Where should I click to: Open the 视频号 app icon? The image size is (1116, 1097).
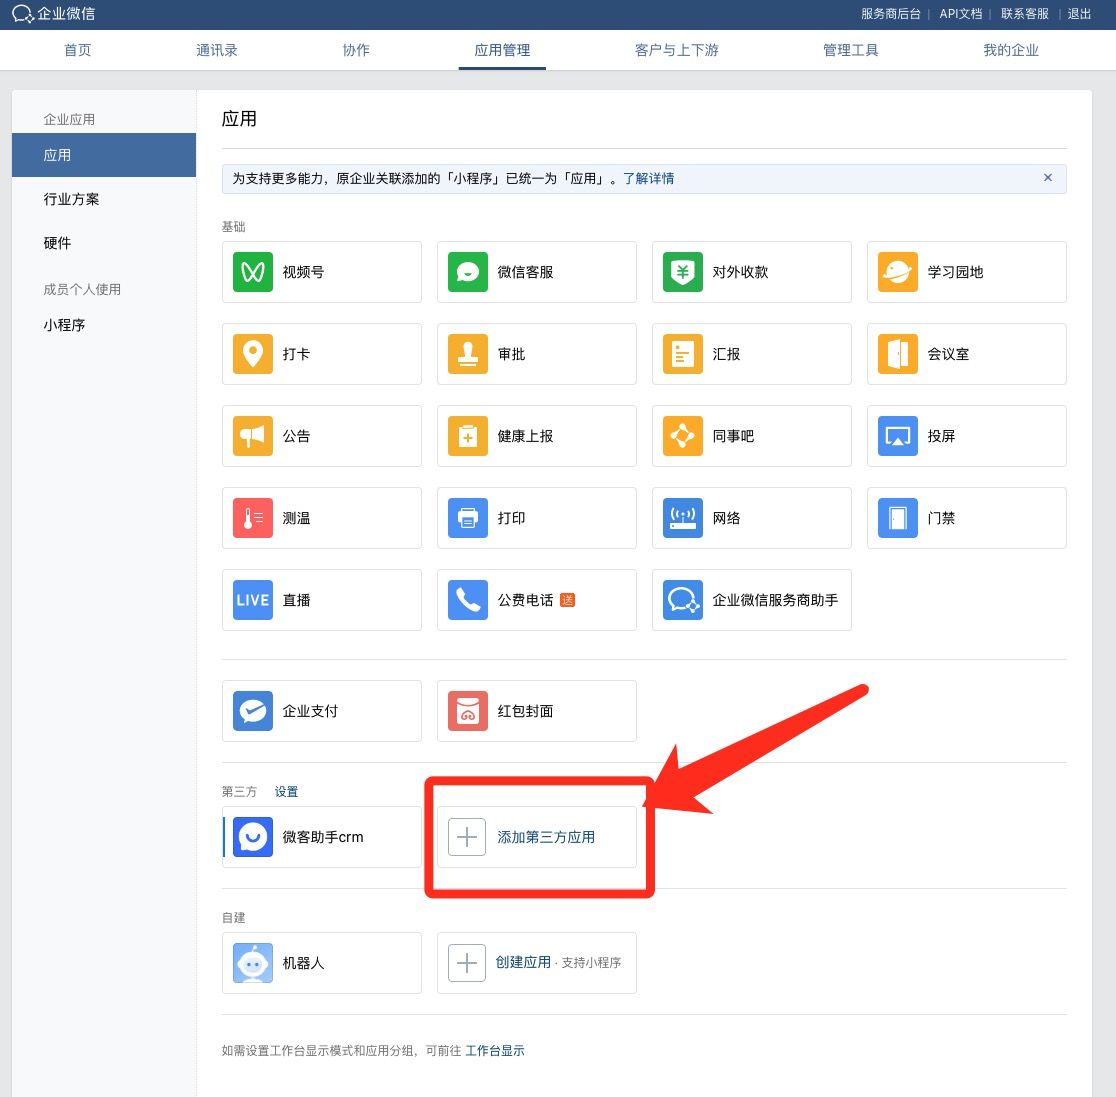(x=253, y=272)
